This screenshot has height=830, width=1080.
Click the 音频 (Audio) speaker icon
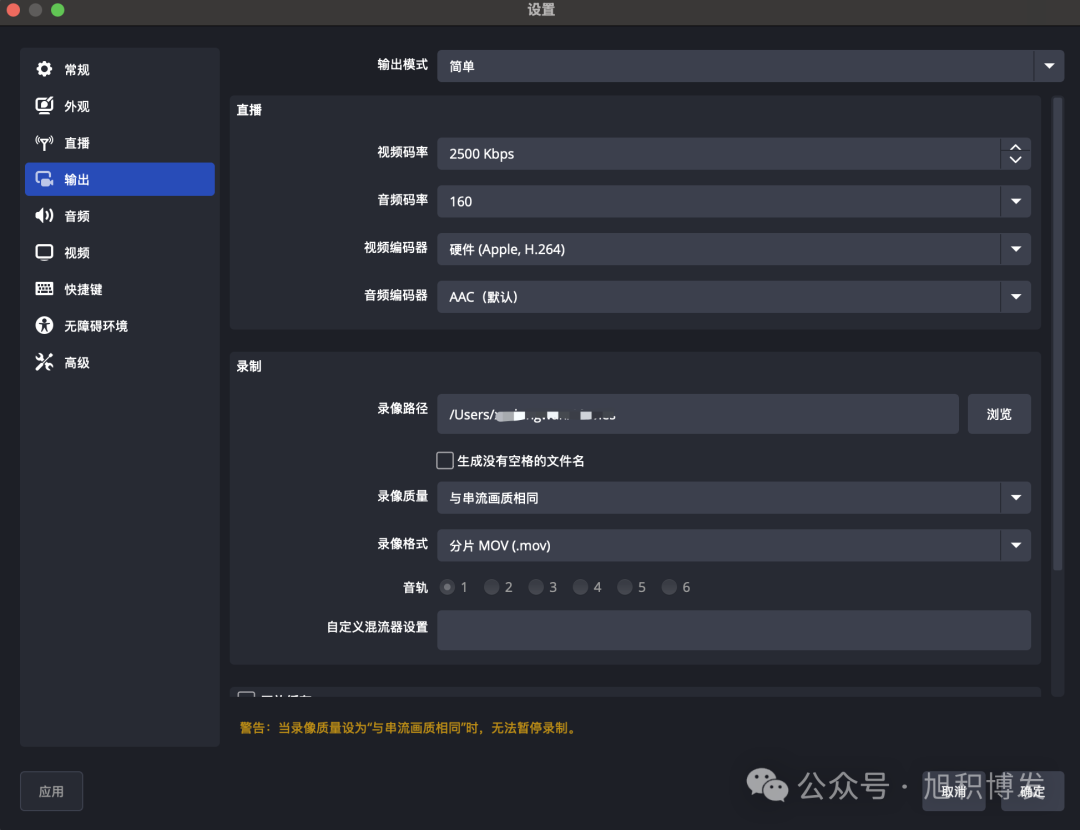pyautogui.click(x=44, y=215)
